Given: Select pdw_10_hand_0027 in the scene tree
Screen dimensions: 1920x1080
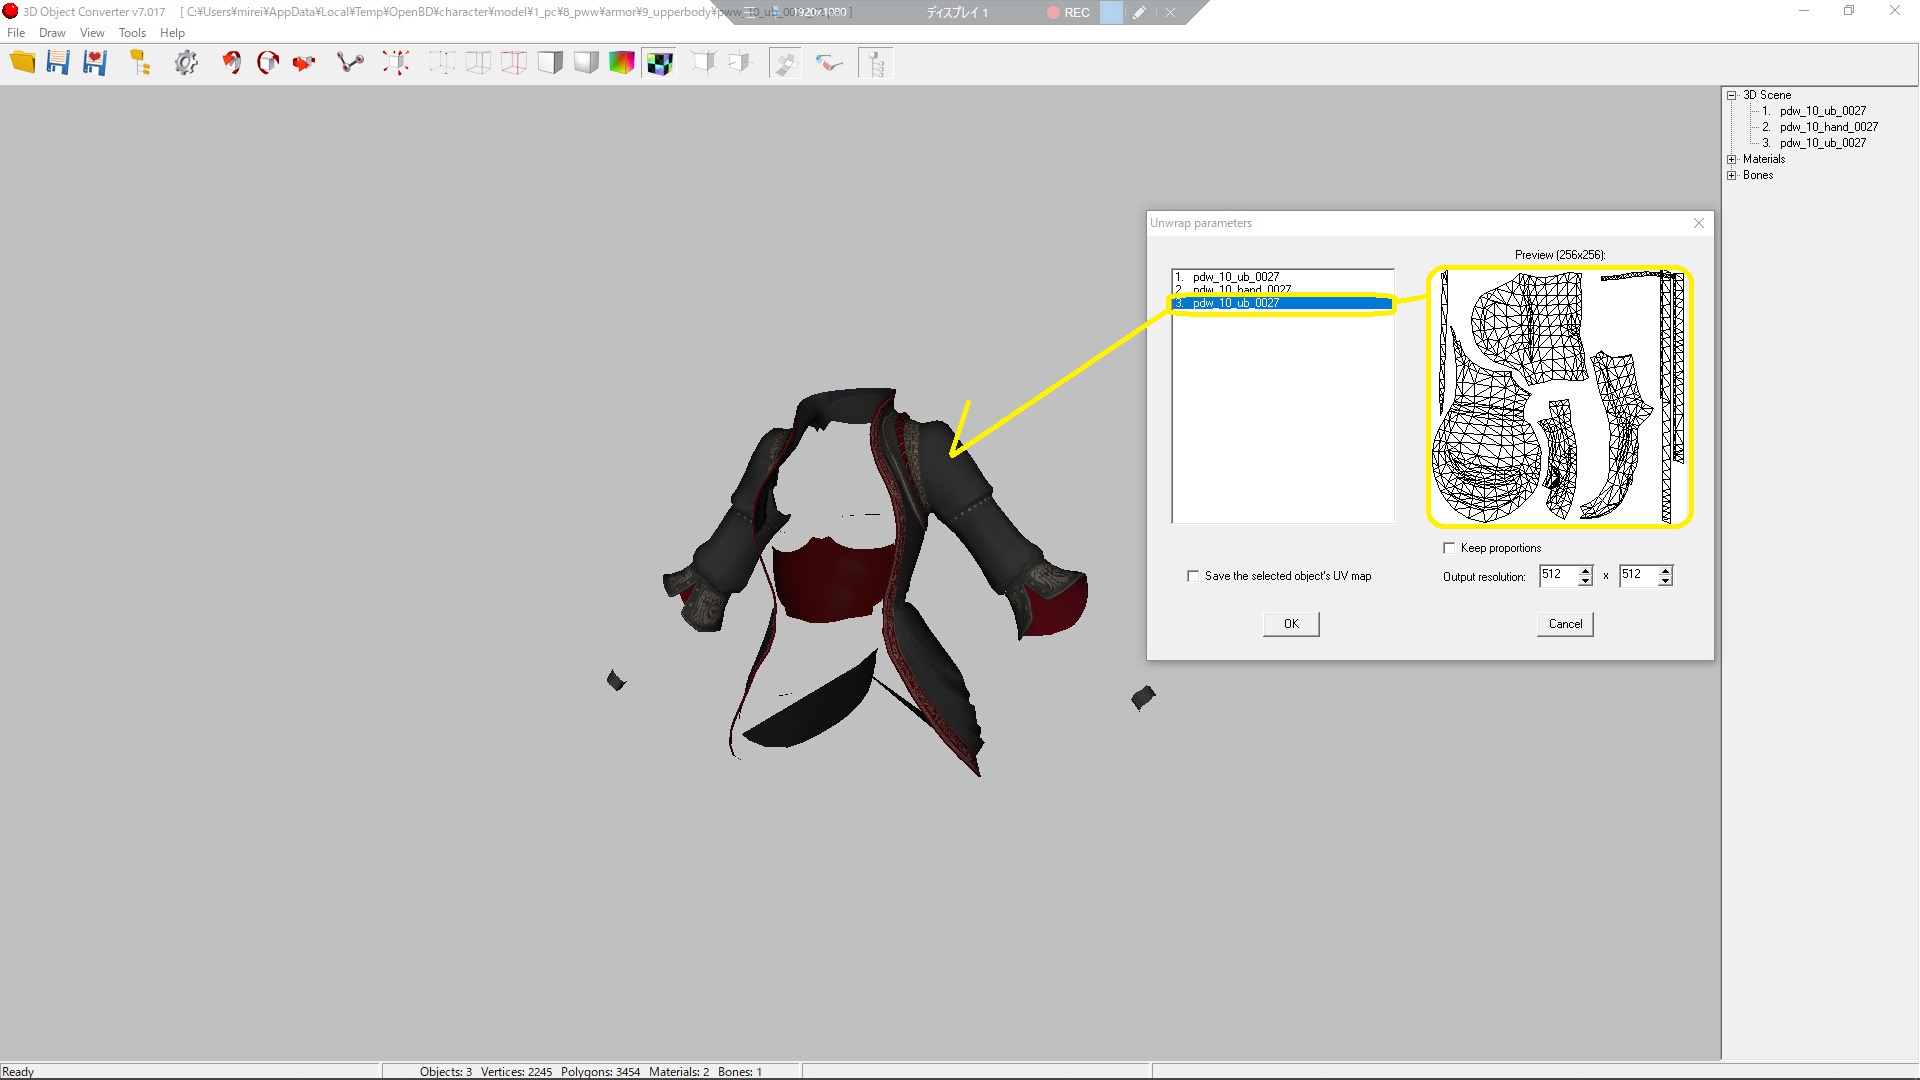Looking at the screenshot, I should [x=1828, y=127].
